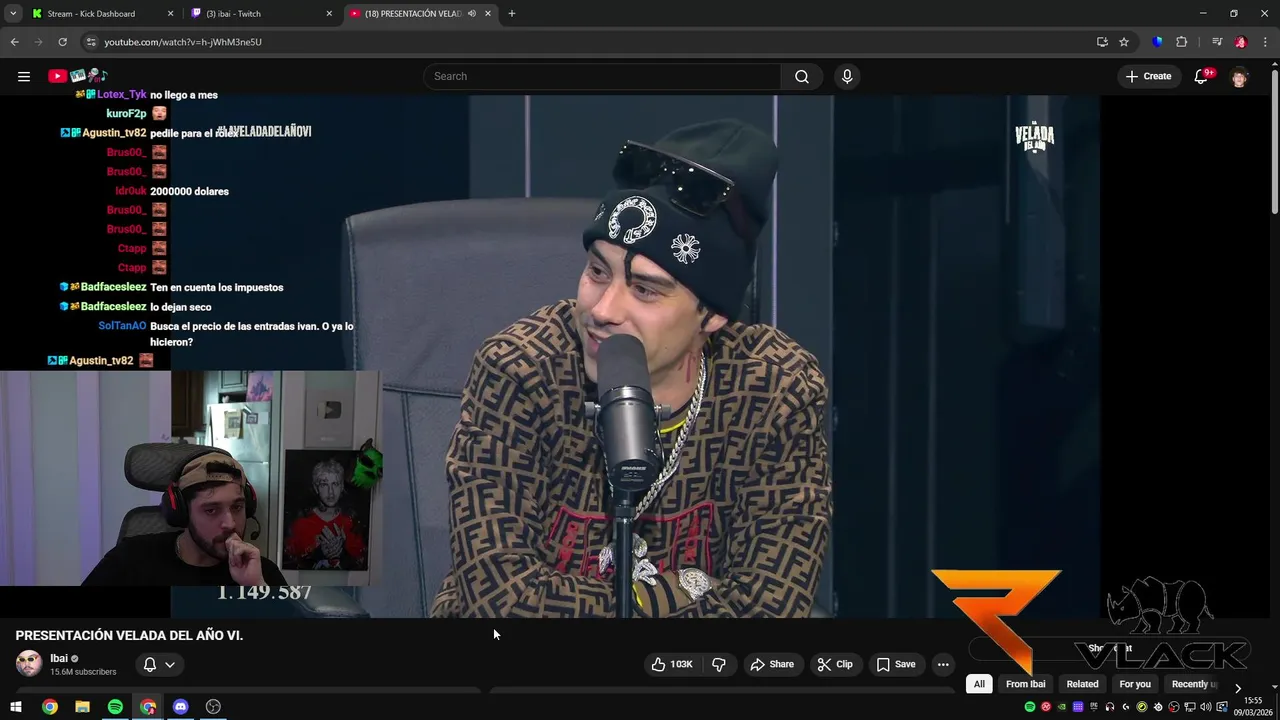
Task: Reload the current page
Action: point(62,42)
